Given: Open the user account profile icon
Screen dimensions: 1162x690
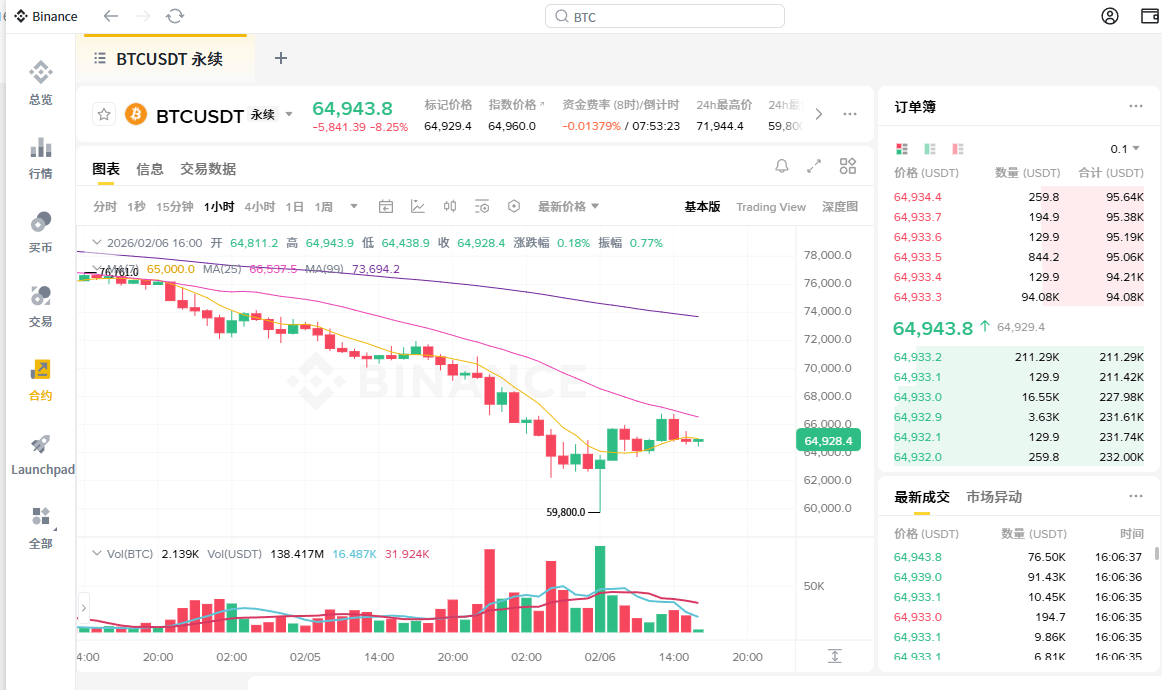Looking at the screenshot, I should pyautogui.click(x=1109, y=16).
